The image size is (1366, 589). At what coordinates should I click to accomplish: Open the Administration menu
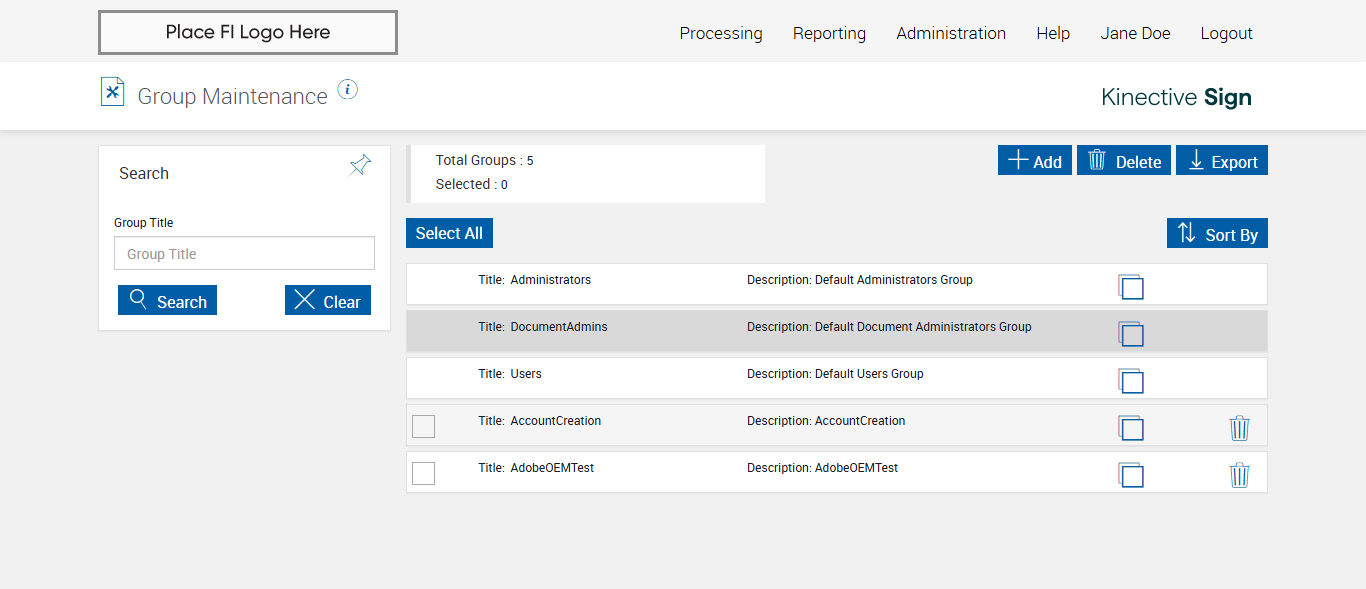pyautogui.click(x=951, y=33)
